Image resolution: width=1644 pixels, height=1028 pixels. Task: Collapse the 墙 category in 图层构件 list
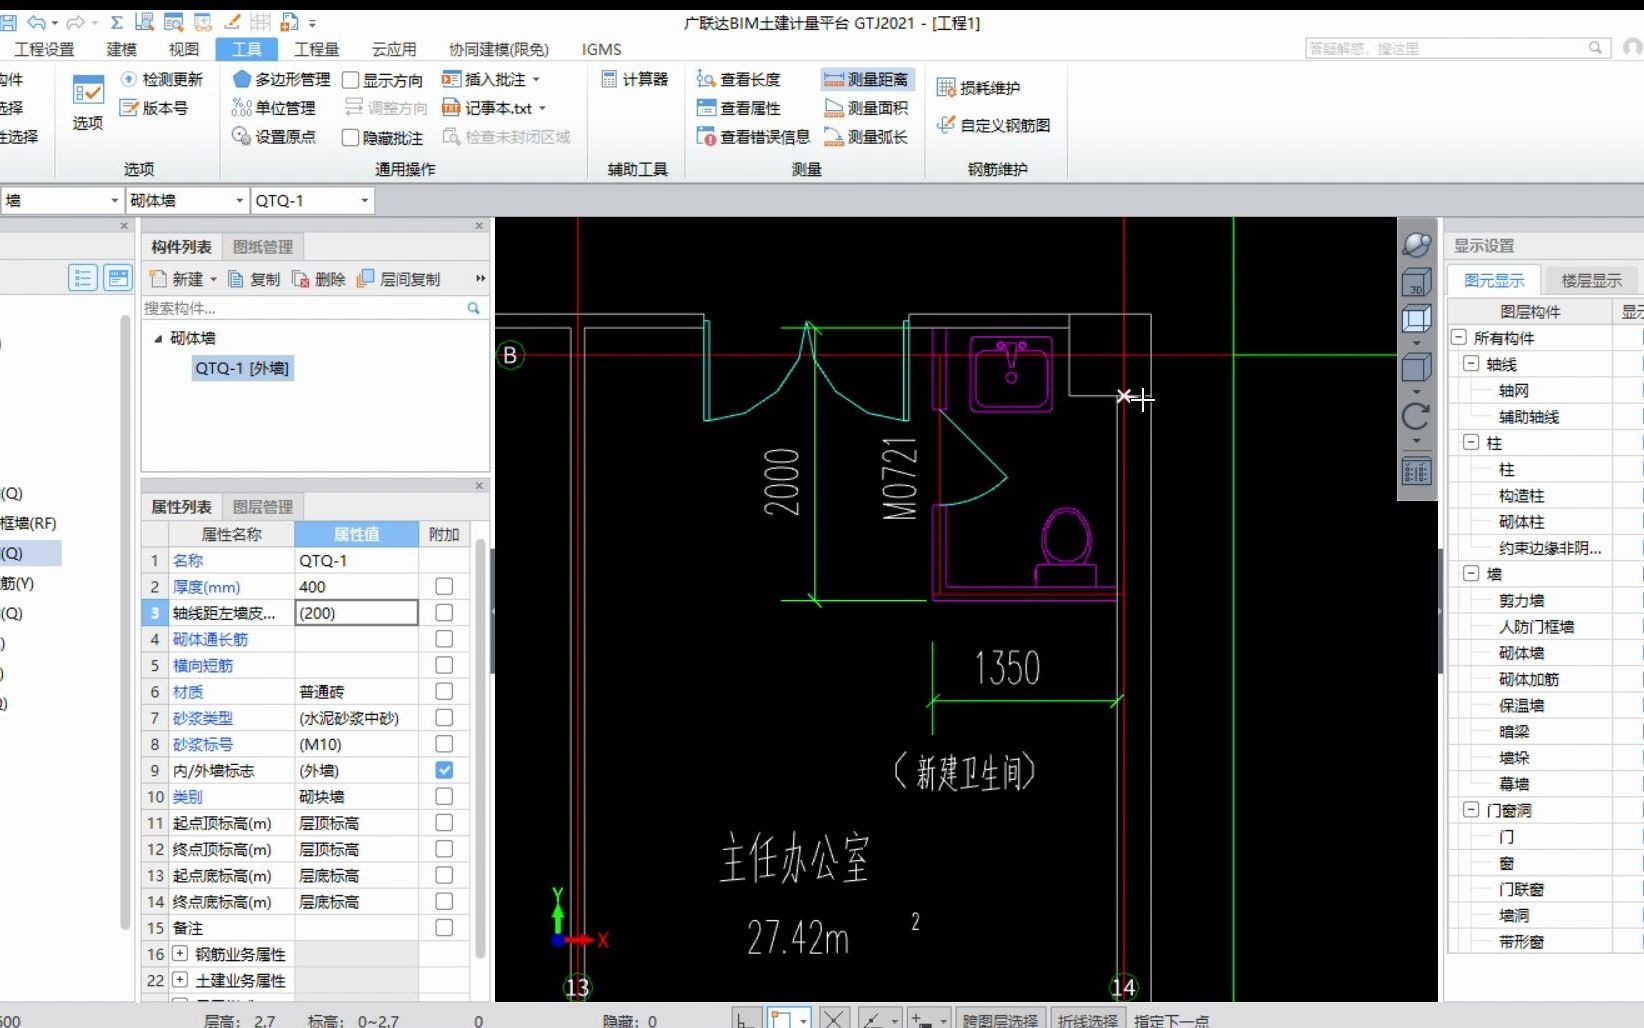[1470, 574]
